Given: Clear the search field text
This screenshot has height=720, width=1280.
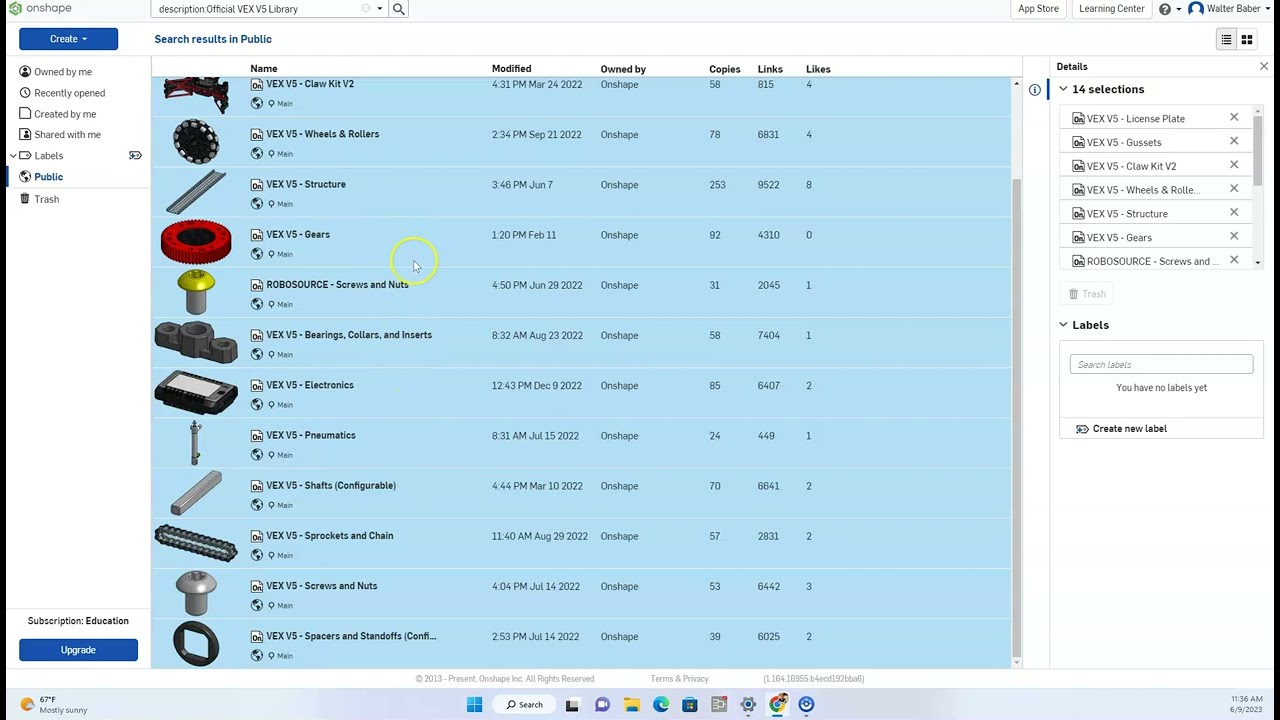Looking at the screenshot, I should tap(365, 9).
